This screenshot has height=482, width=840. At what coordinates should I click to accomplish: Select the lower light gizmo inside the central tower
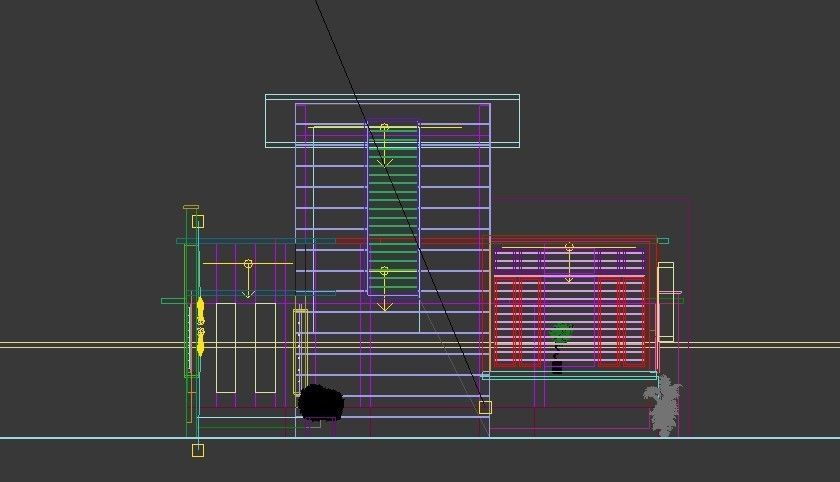point(384,290)
